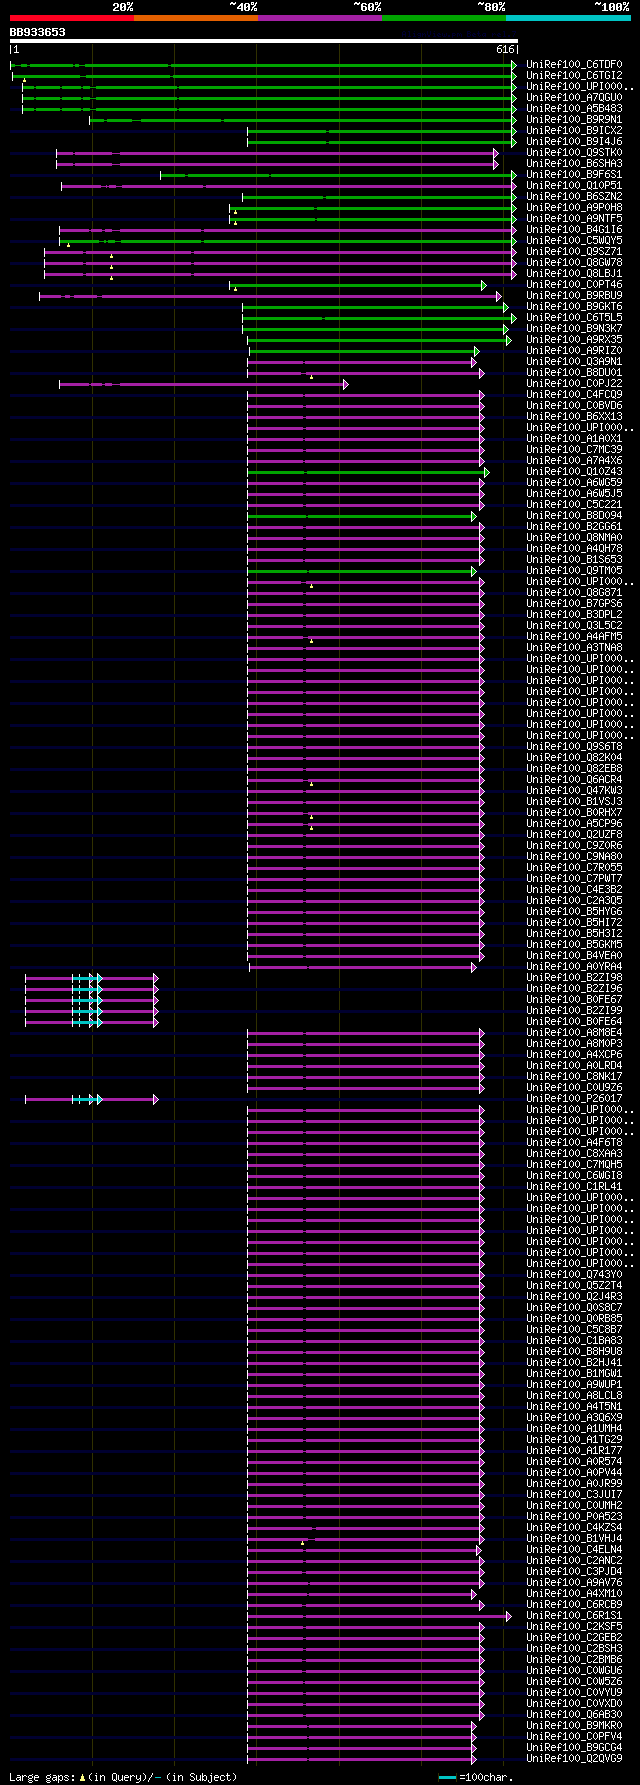Click the magenta alignment bar for C0PJ22
This screenshot has width=640, height=1785.
204,384
